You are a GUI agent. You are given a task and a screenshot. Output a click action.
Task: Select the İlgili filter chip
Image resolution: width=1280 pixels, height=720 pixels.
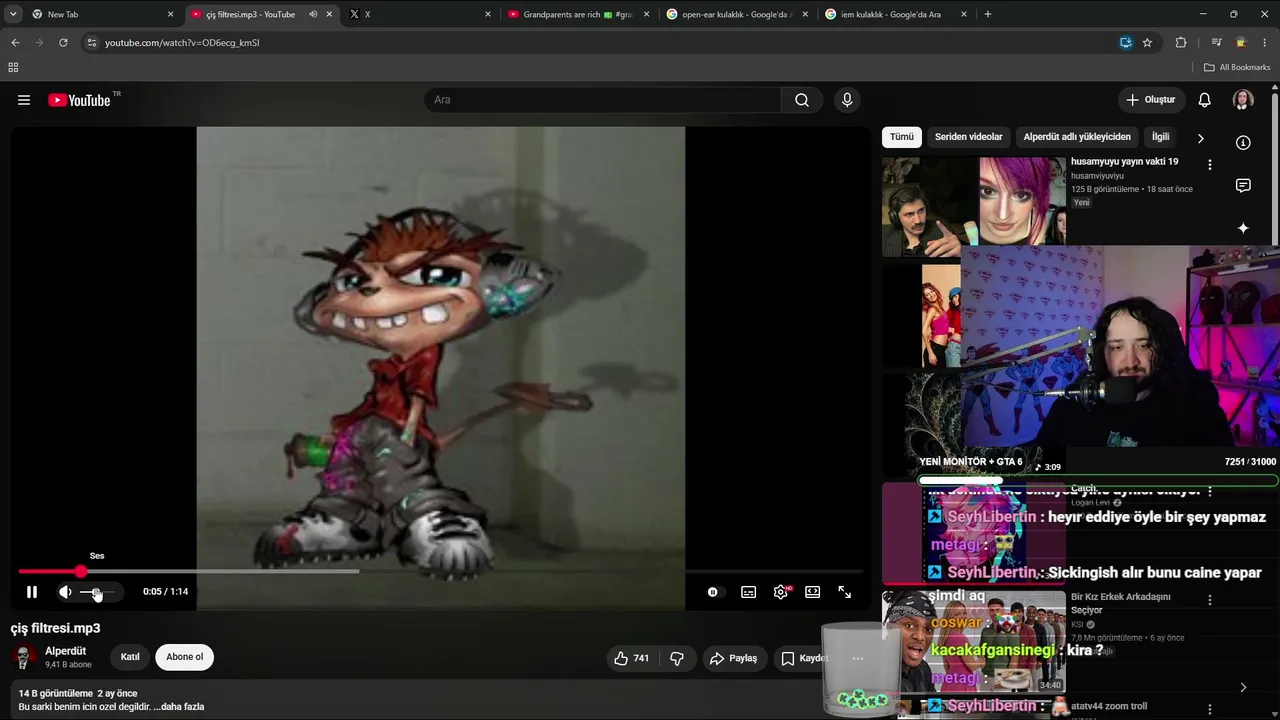[1160, 137]
